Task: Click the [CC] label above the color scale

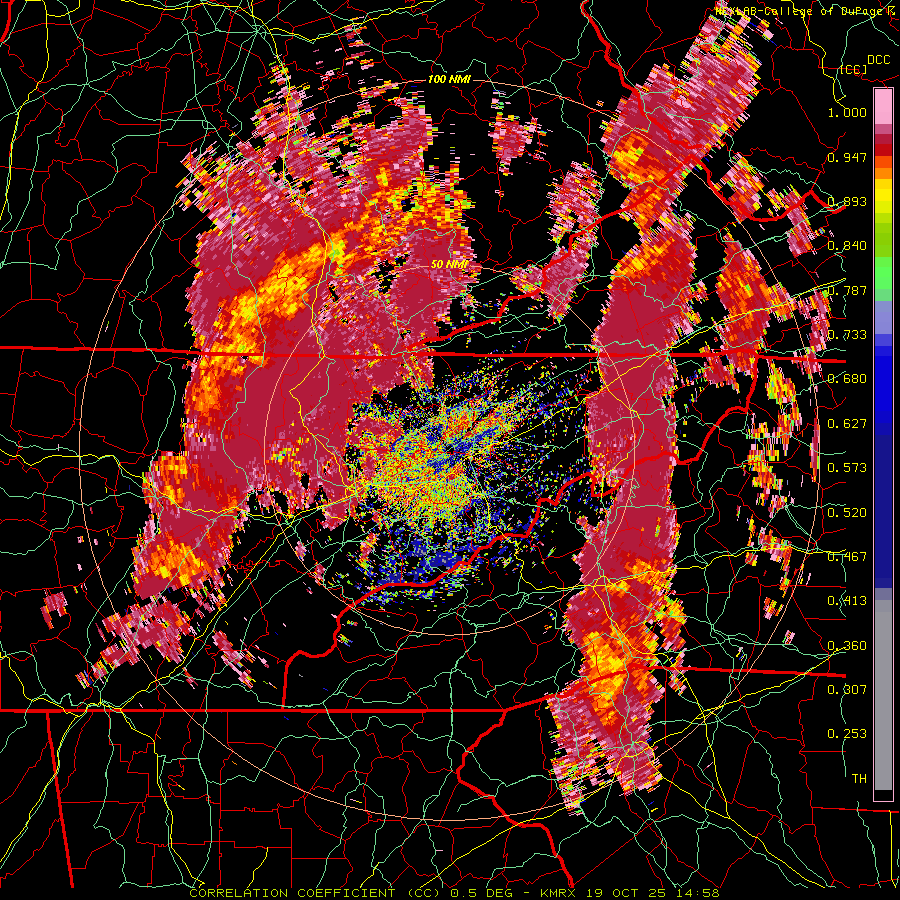Action: coord(854,69)
